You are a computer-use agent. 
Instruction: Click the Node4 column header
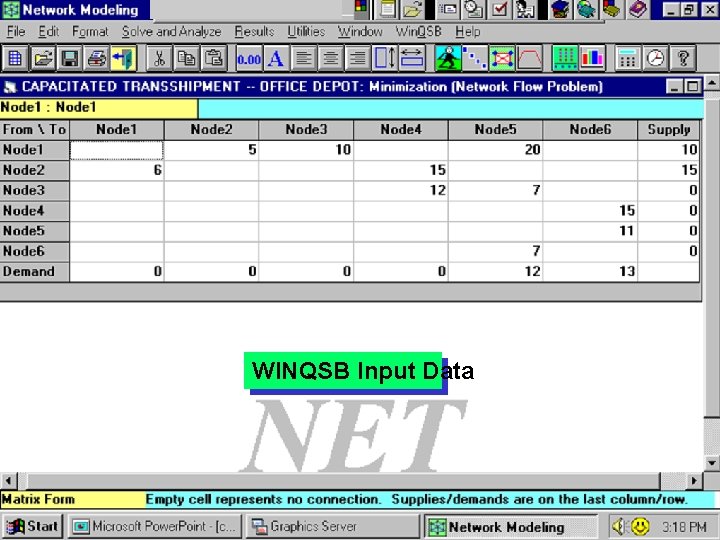pyautogui.click(x=400, y=130)
